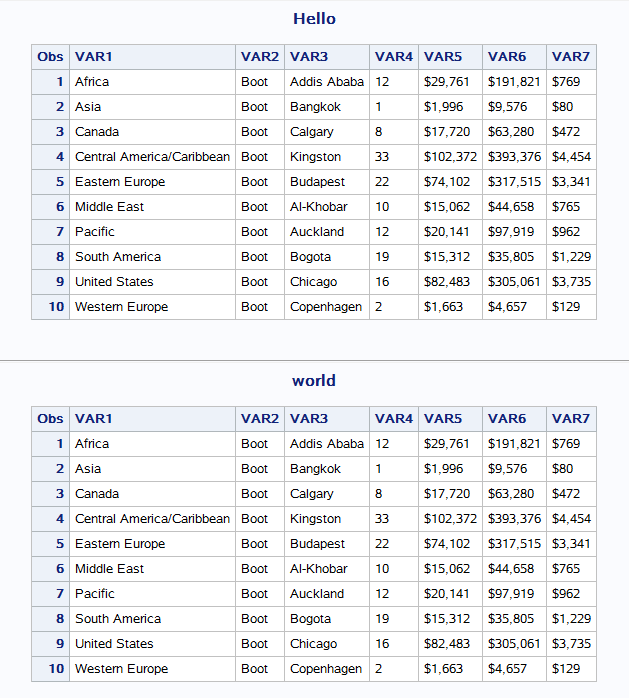Select "Central America/Caribbean" in the world table

click(152, 519)
